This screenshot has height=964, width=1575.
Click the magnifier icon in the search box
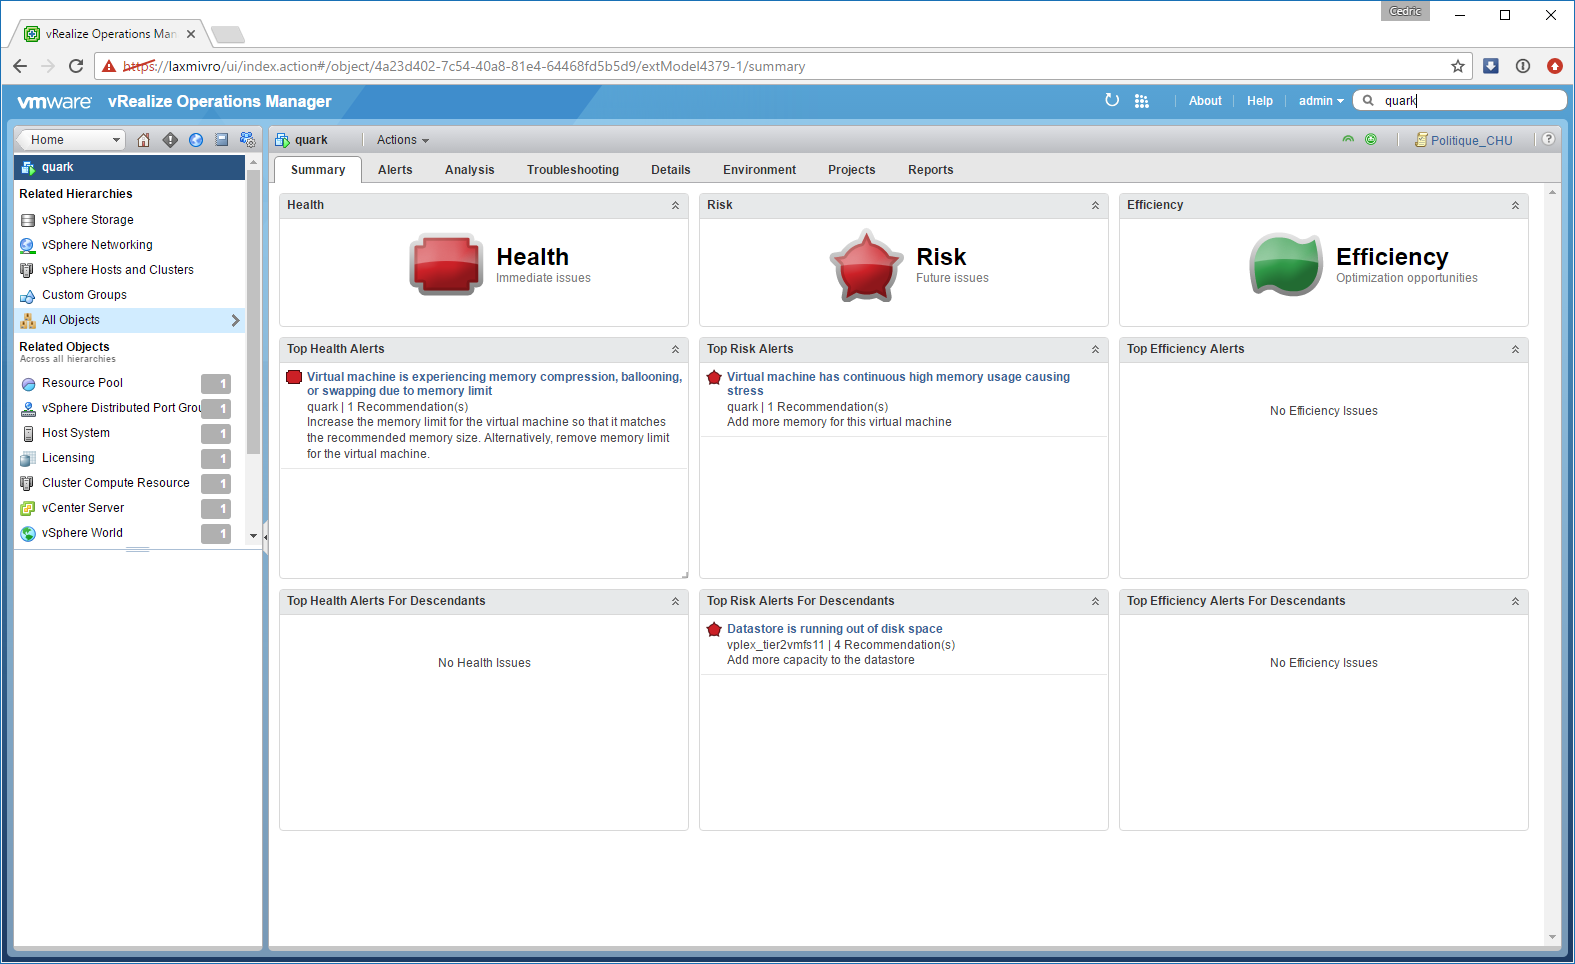[1368, 100]
